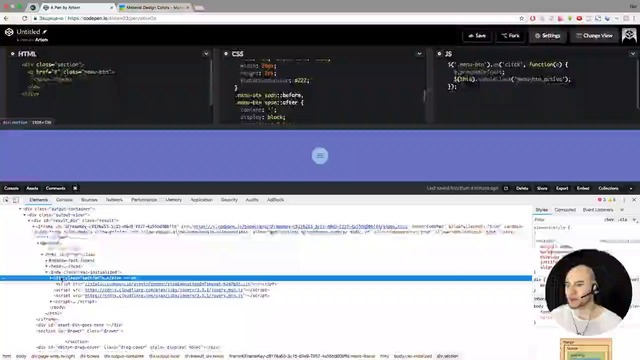Save the pen
The image size is (640, 360).
tap(477, 36)
